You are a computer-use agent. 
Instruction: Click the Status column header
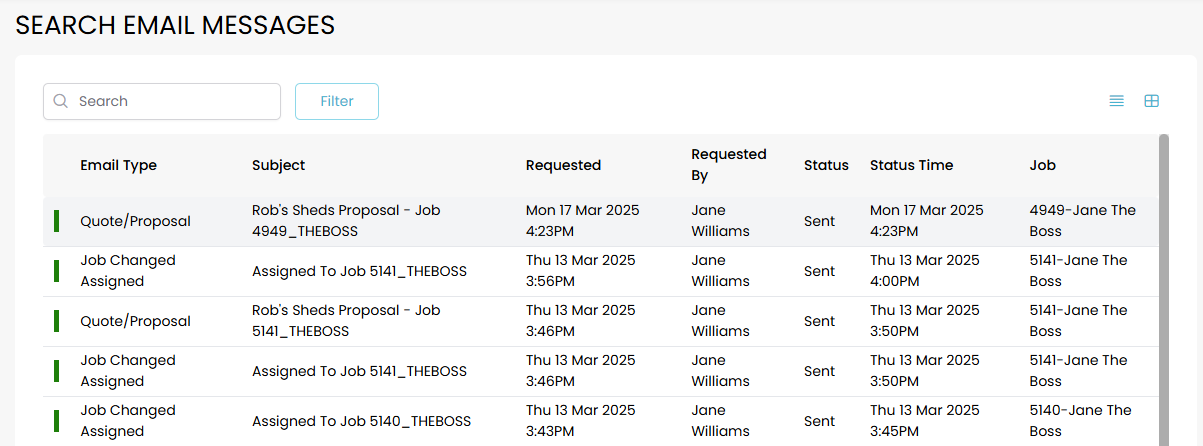tap(826, 165)
